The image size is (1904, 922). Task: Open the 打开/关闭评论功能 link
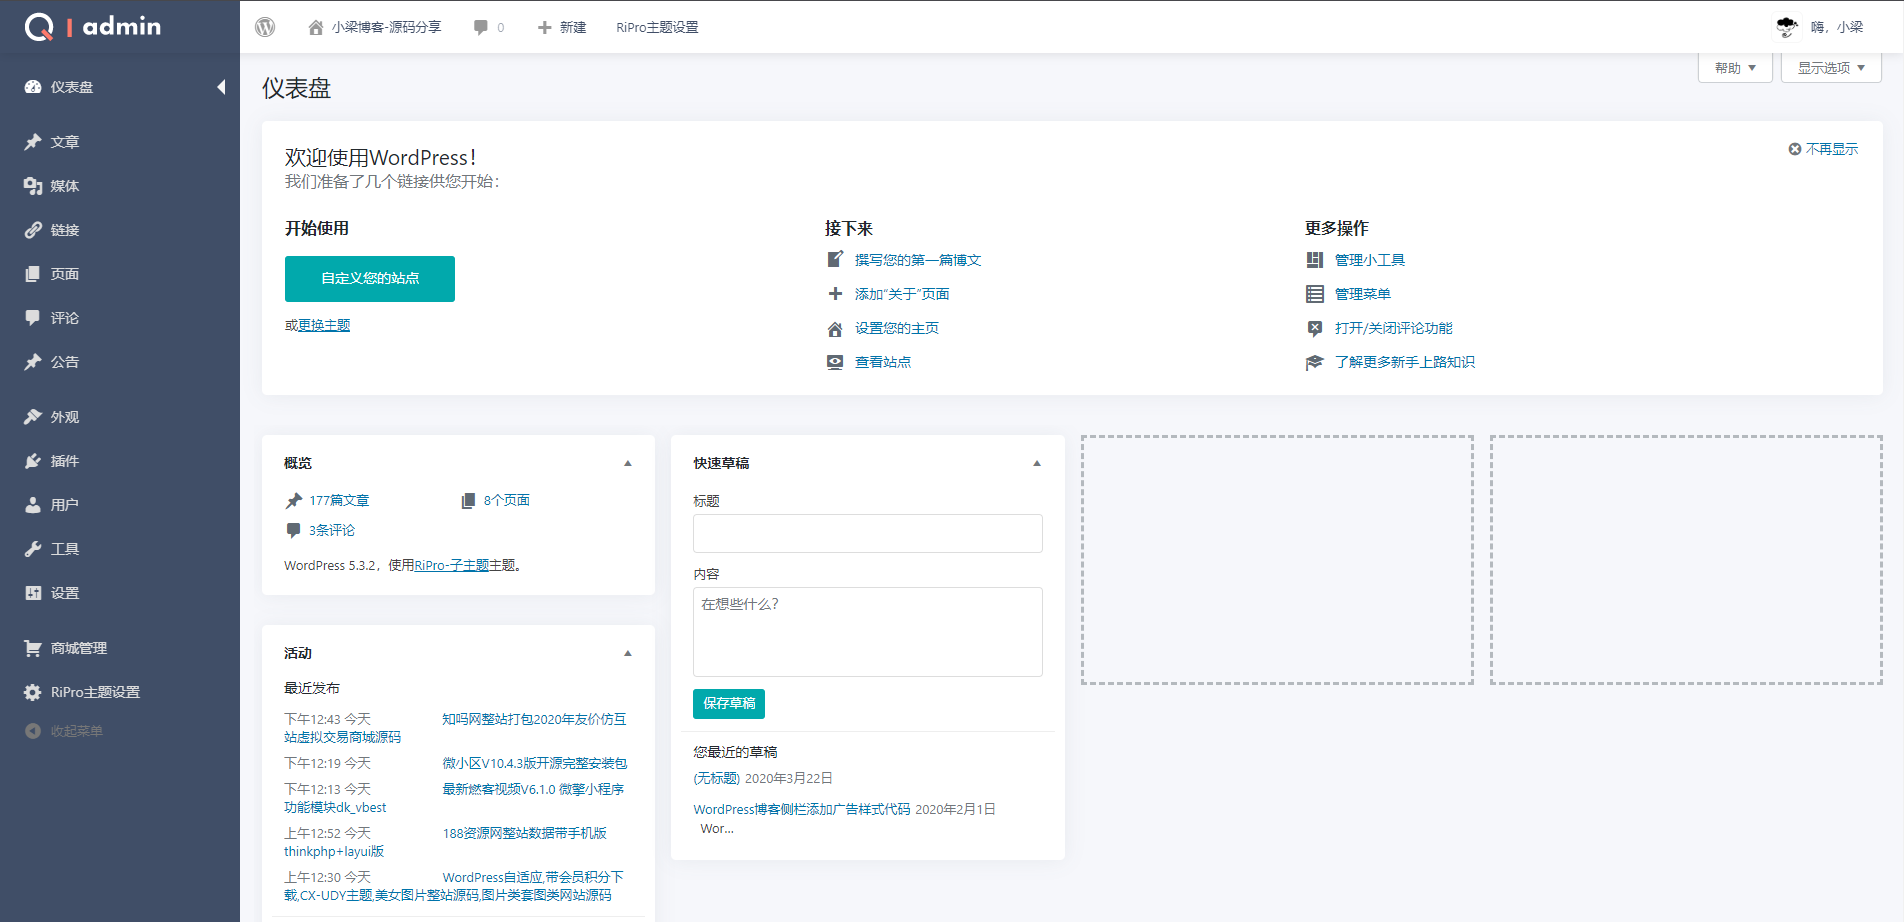pos(1394,328)
